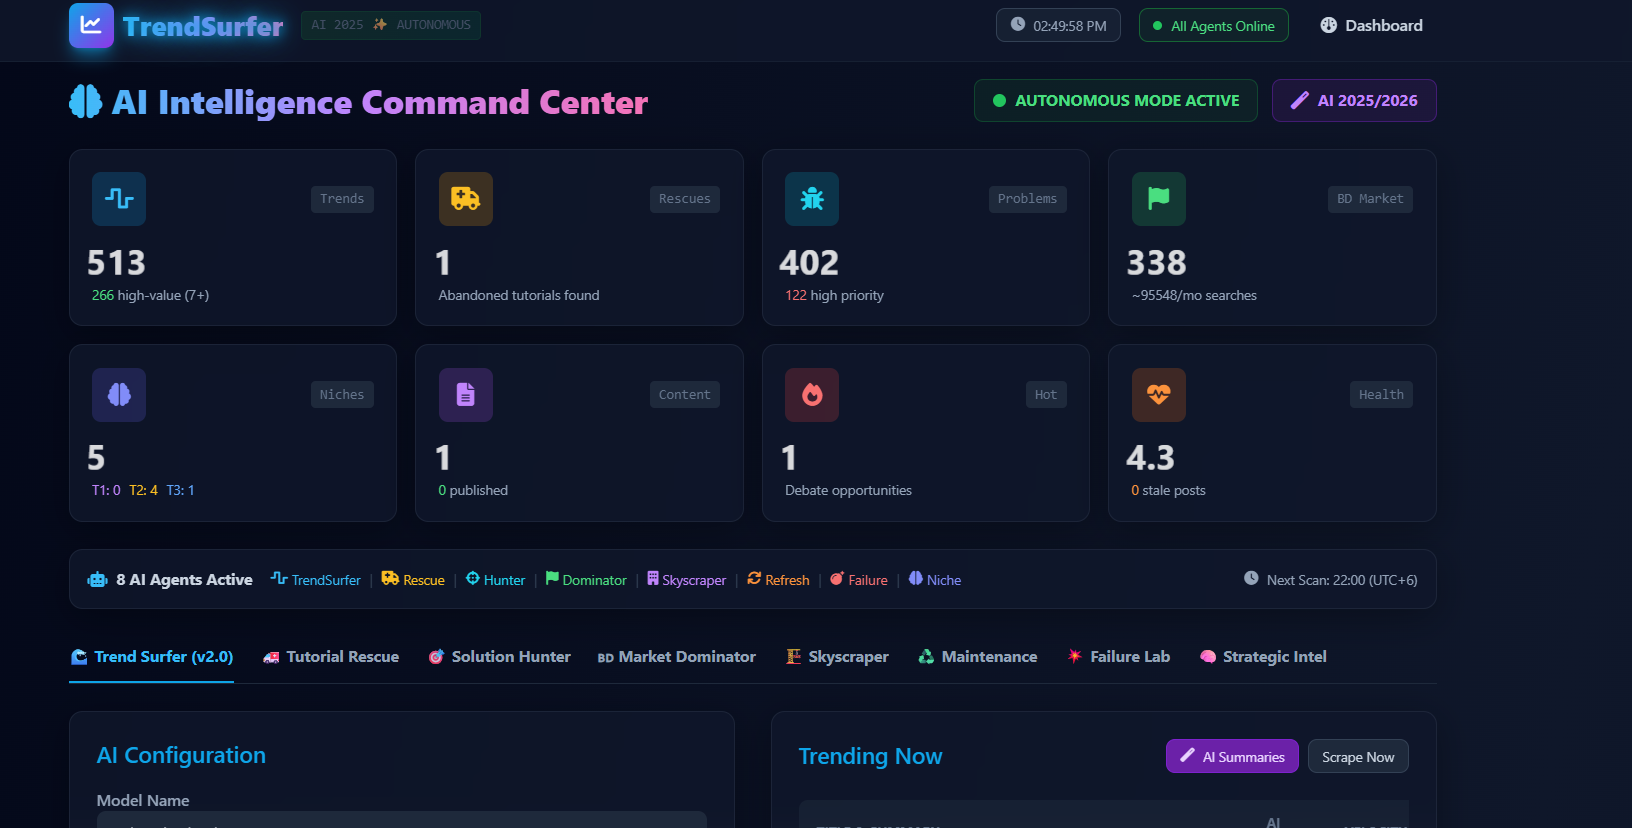1632x828 pixels.
Task: Click the Problems bug icon
Action: [x=812, y=199]
